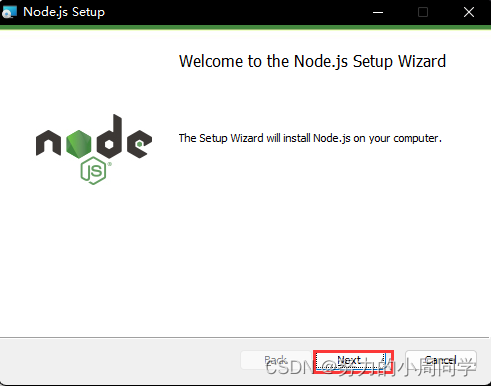
Task: Minimize the Node.js Setup window
Action: 378,12
